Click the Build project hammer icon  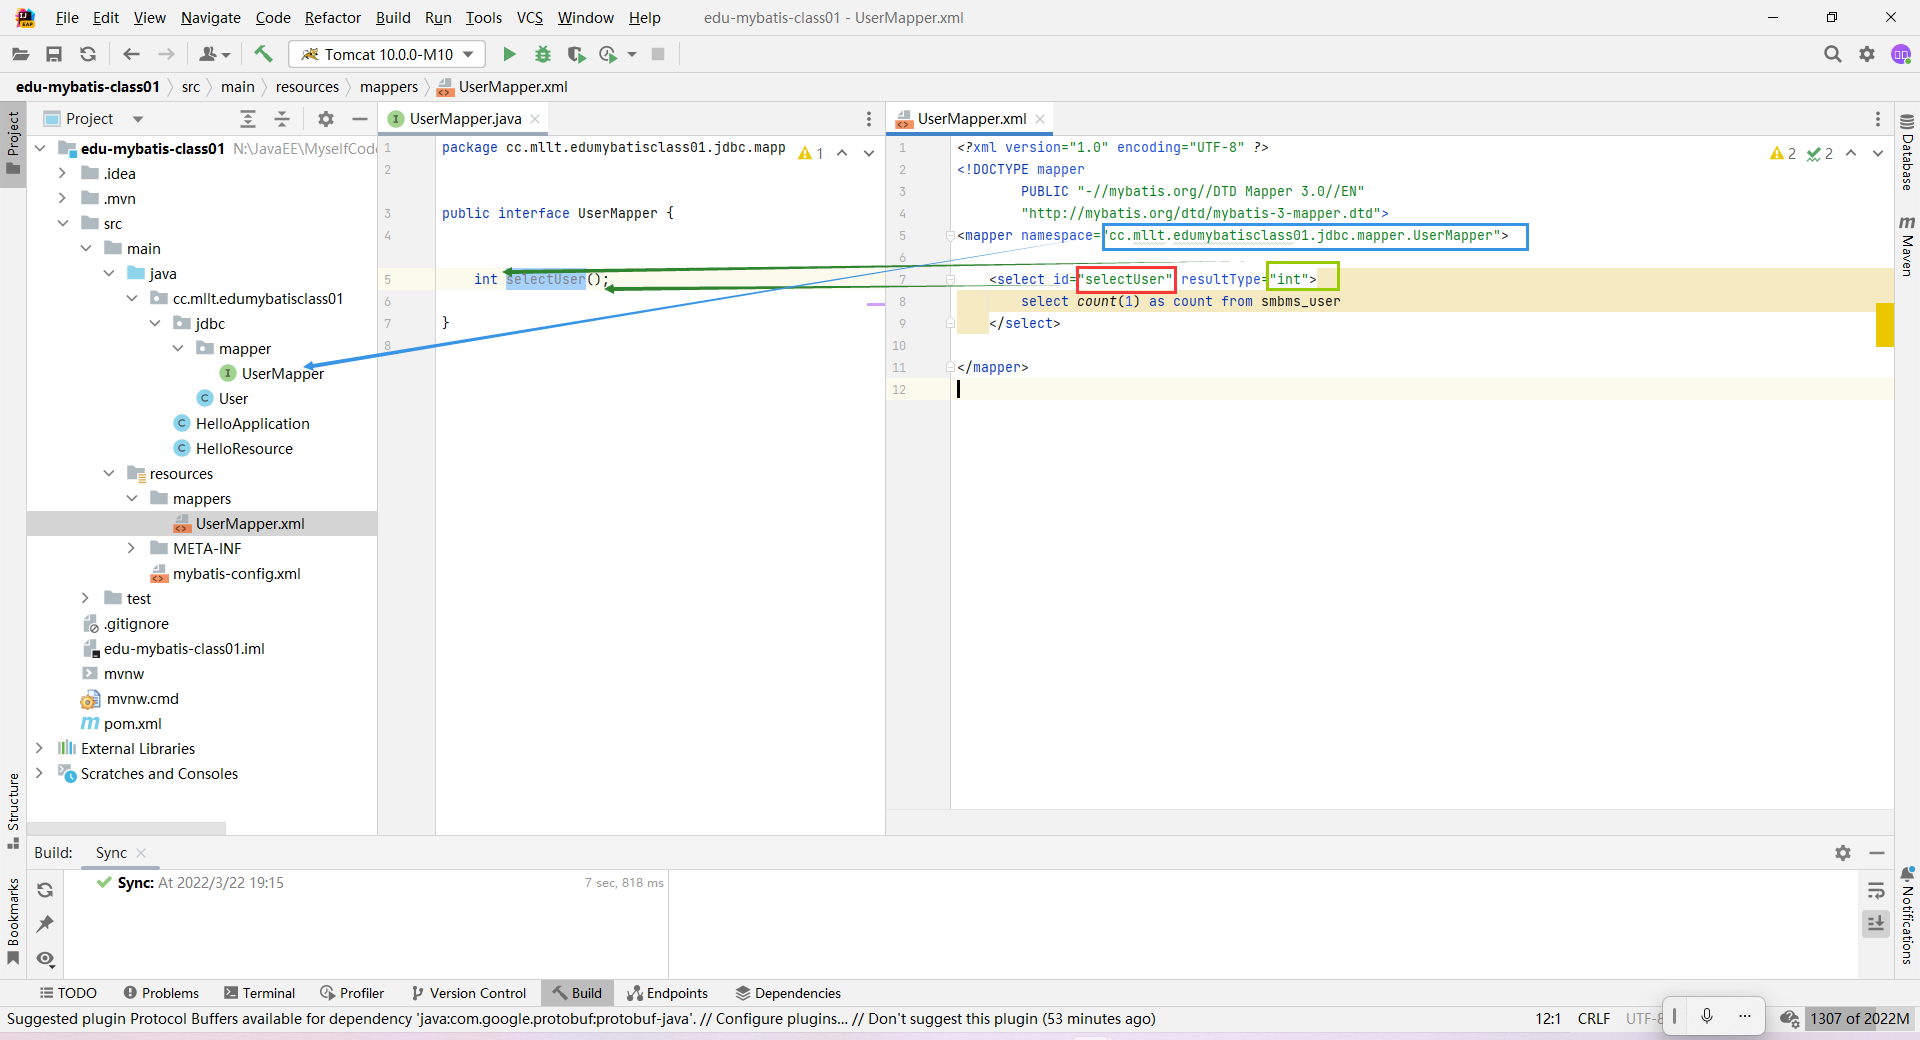tap(263, 54)
